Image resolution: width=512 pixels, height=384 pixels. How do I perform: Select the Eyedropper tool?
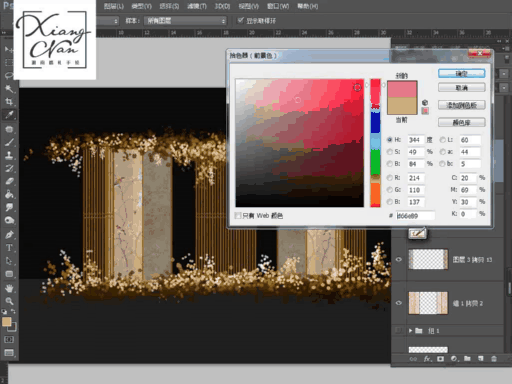point(9,115)
